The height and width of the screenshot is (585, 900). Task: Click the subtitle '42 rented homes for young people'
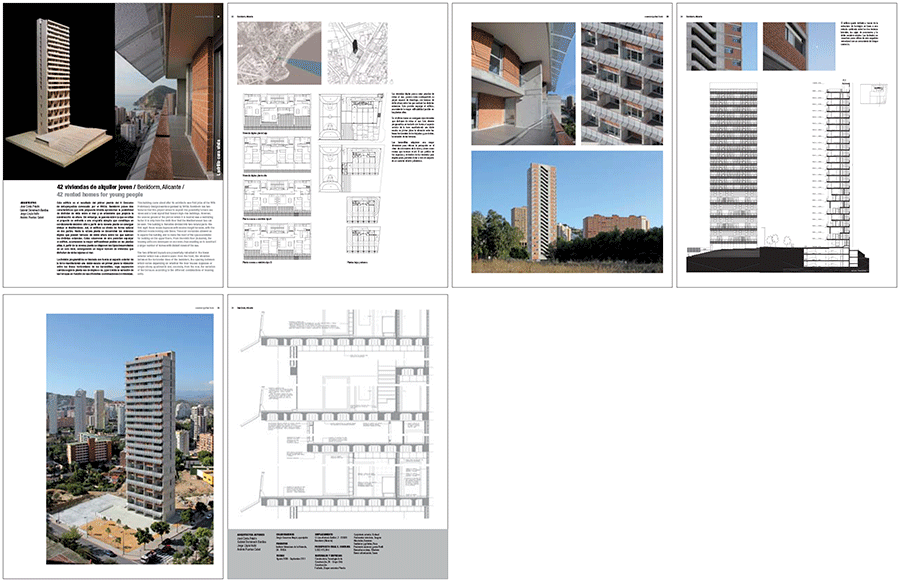tap(99, 195)
